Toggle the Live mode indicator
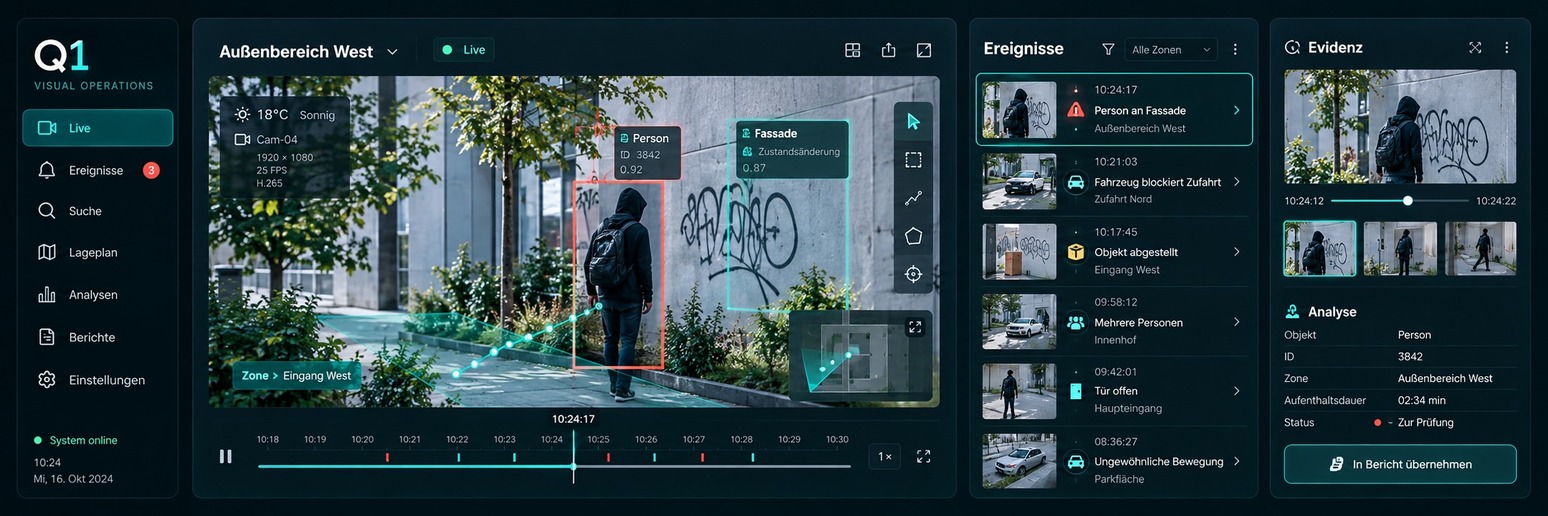Screen dimensions: 1548x516 tap(463, 50)
